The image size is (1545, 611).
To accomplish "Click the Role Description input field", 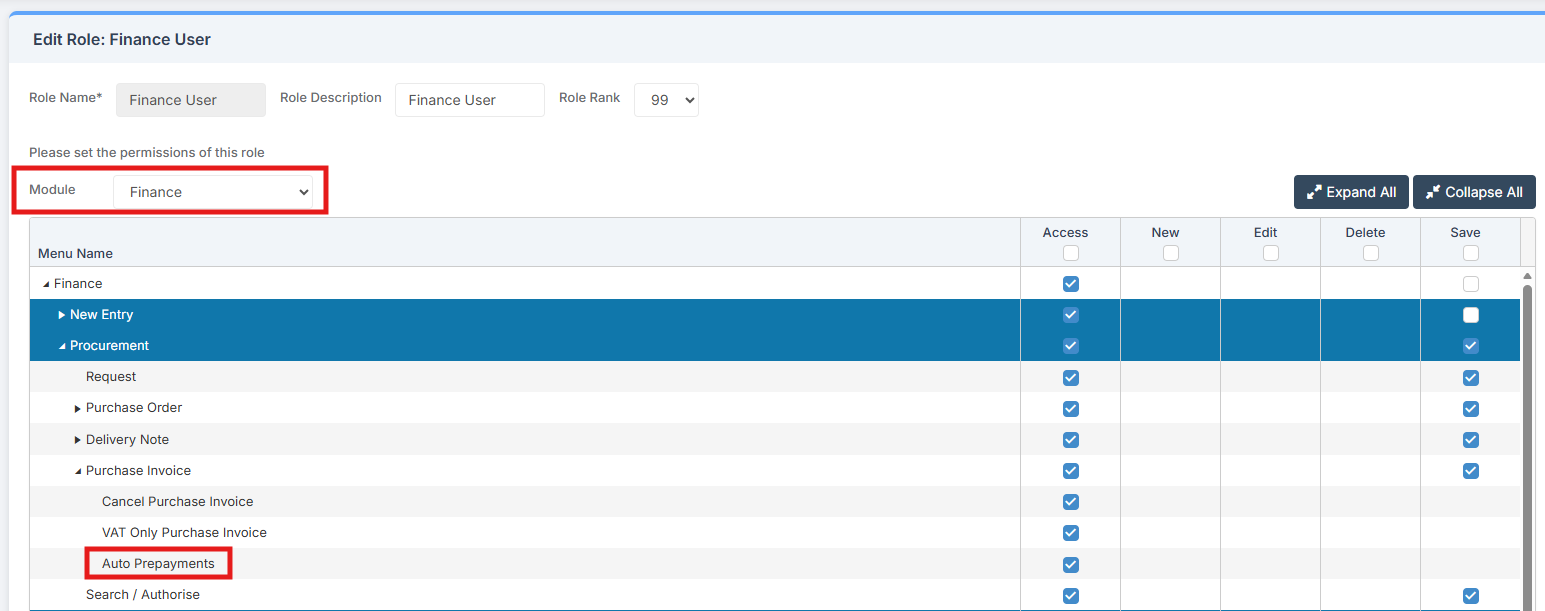I will (469, 100).
